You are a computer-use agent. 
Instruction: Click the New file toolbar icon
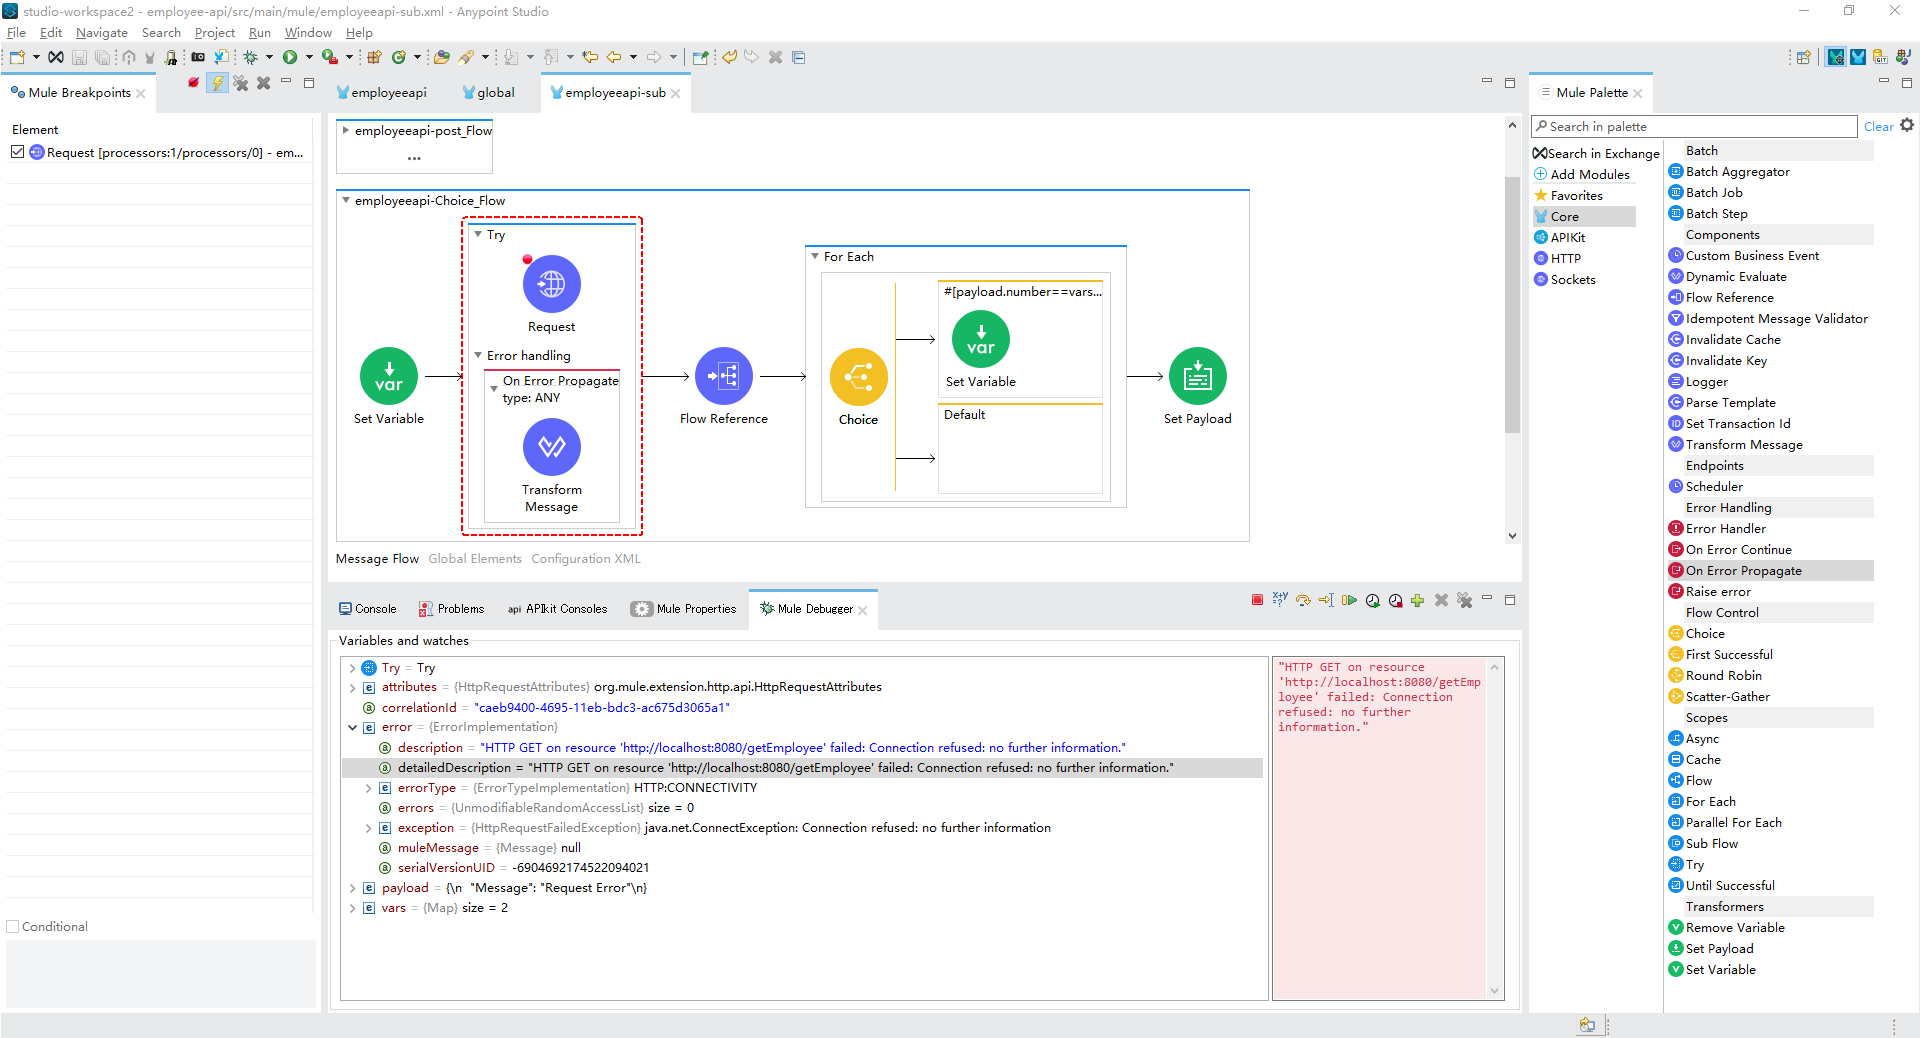(x=17, y=57)
